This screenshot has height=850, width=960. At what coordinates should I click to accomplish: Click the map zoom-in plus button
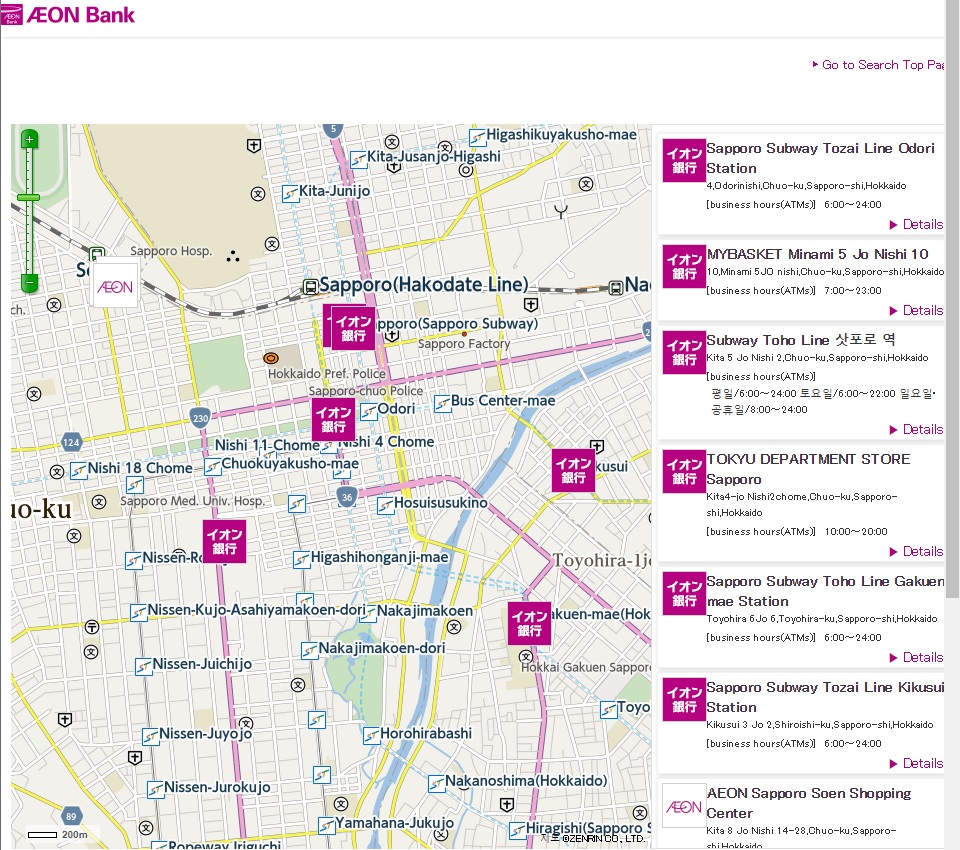pyautogui.click(x=29, y=140)
